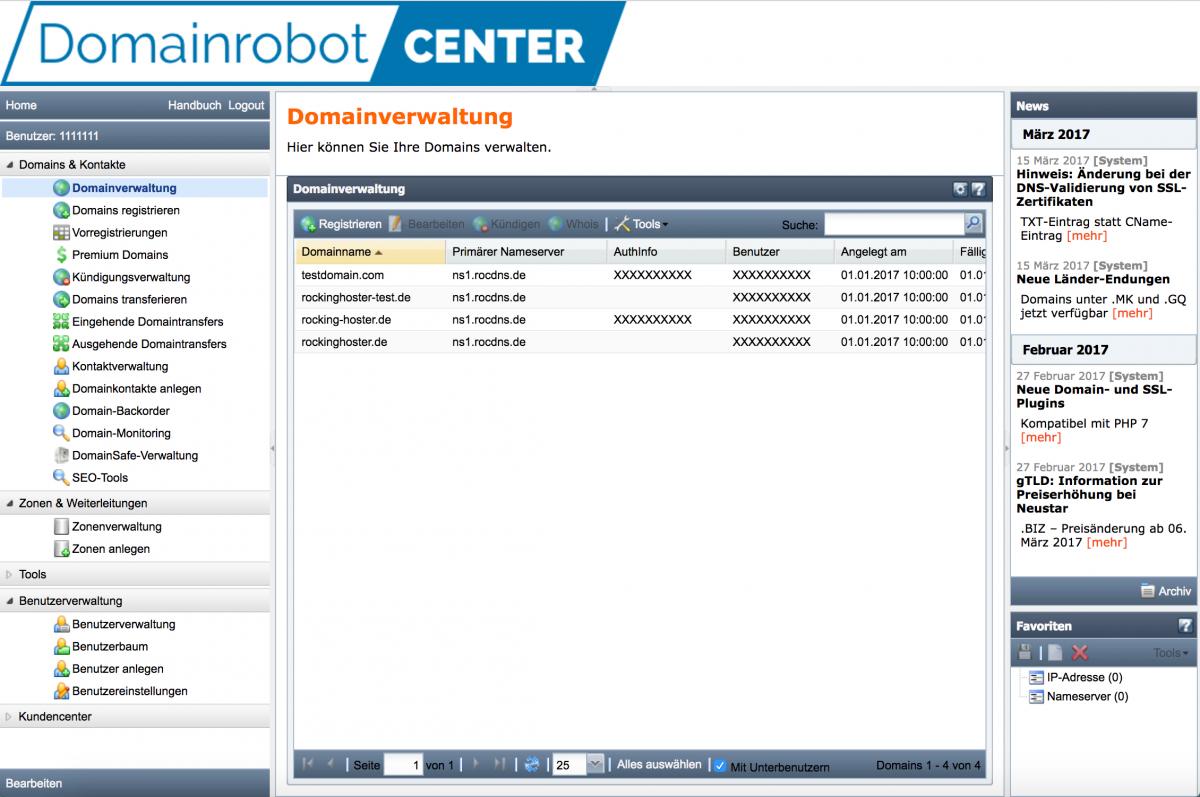Collapse the left sidebar with the splitter arrow
Image resolution: width=1200 pixels, height=797 pixels.
pos(272,449)
